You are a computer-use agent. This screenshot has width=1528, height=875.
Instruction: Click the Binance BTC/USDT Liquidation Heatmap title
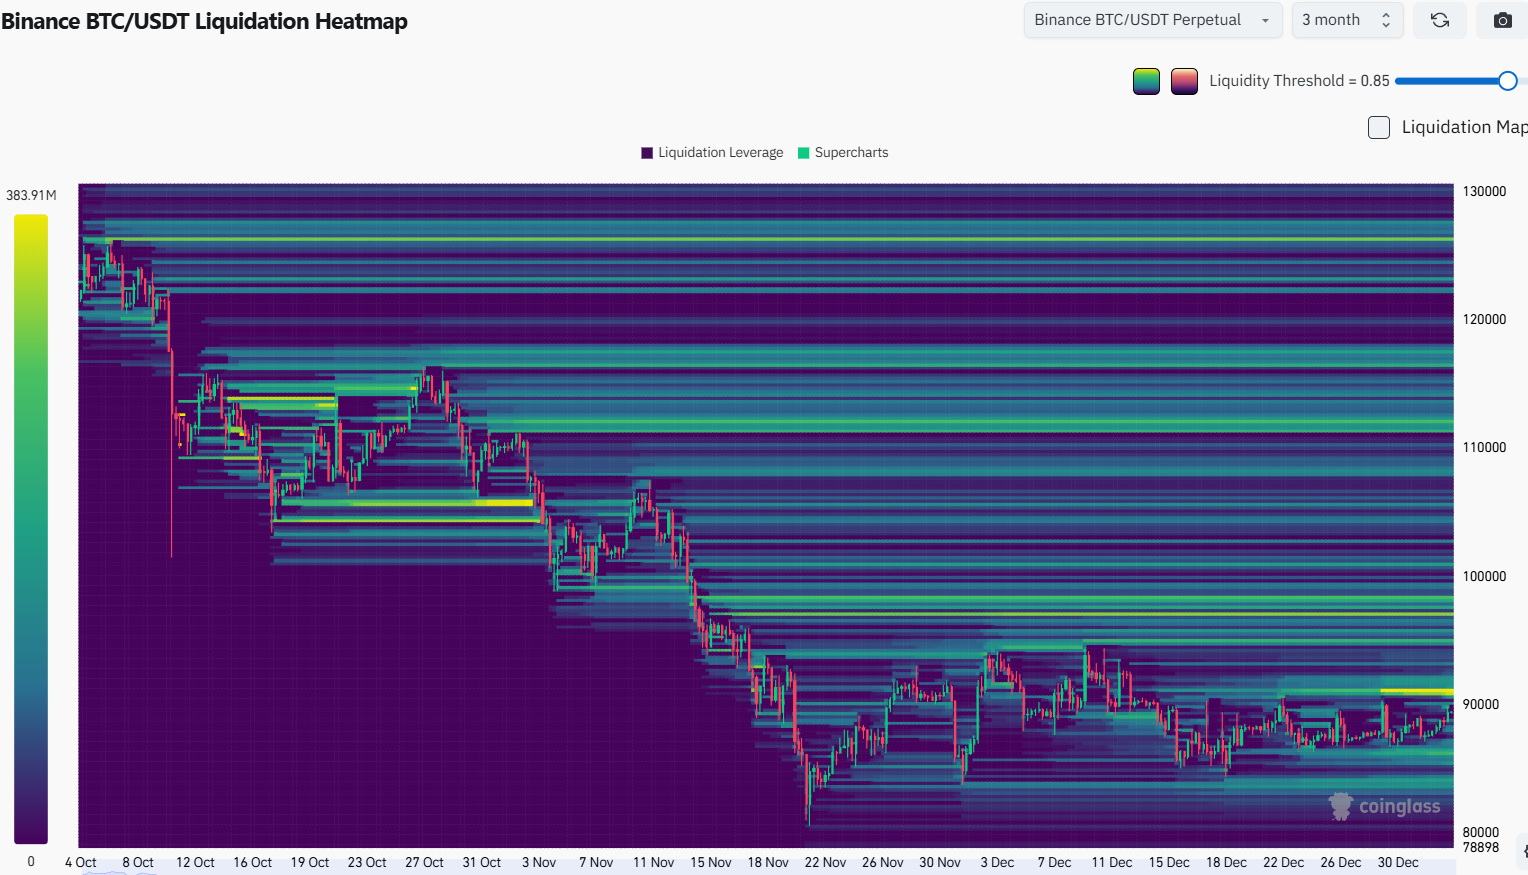pos(204,21)
